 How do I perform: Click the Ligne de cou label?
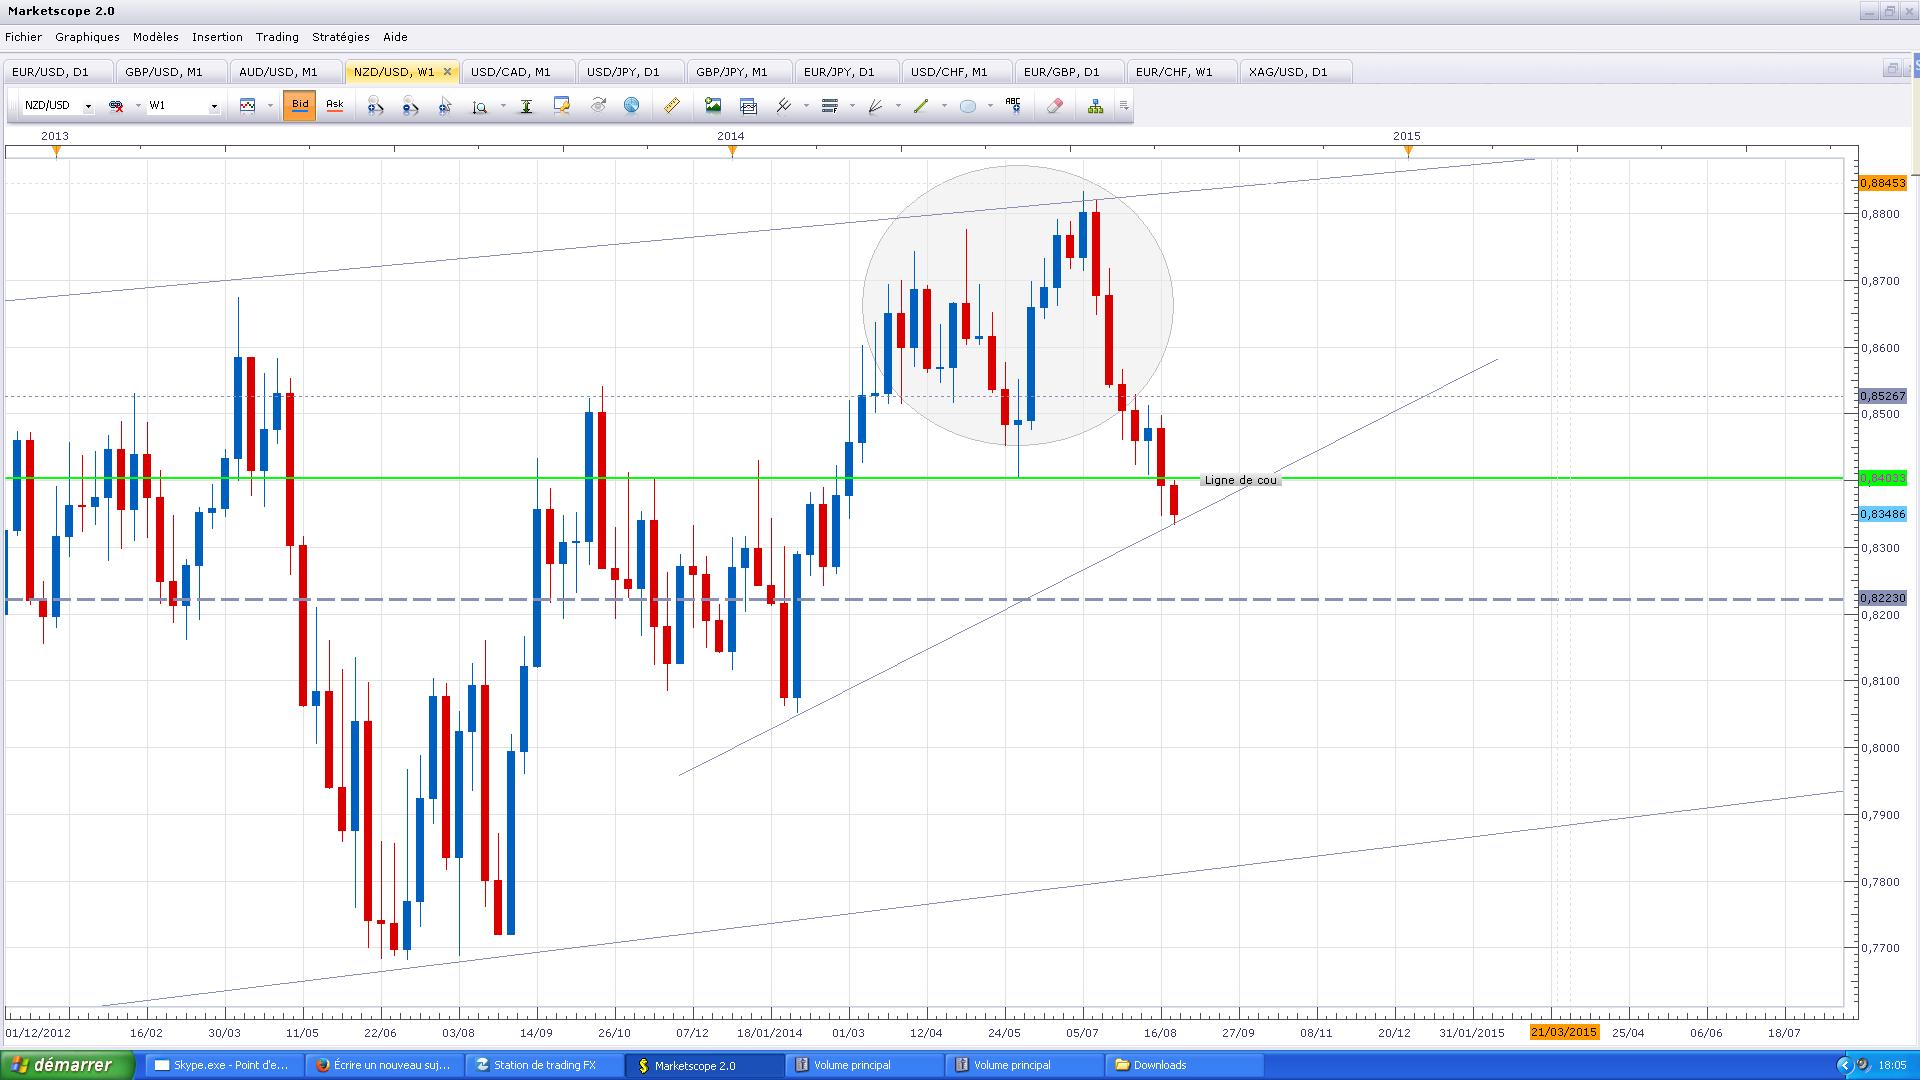point(1240,480)
